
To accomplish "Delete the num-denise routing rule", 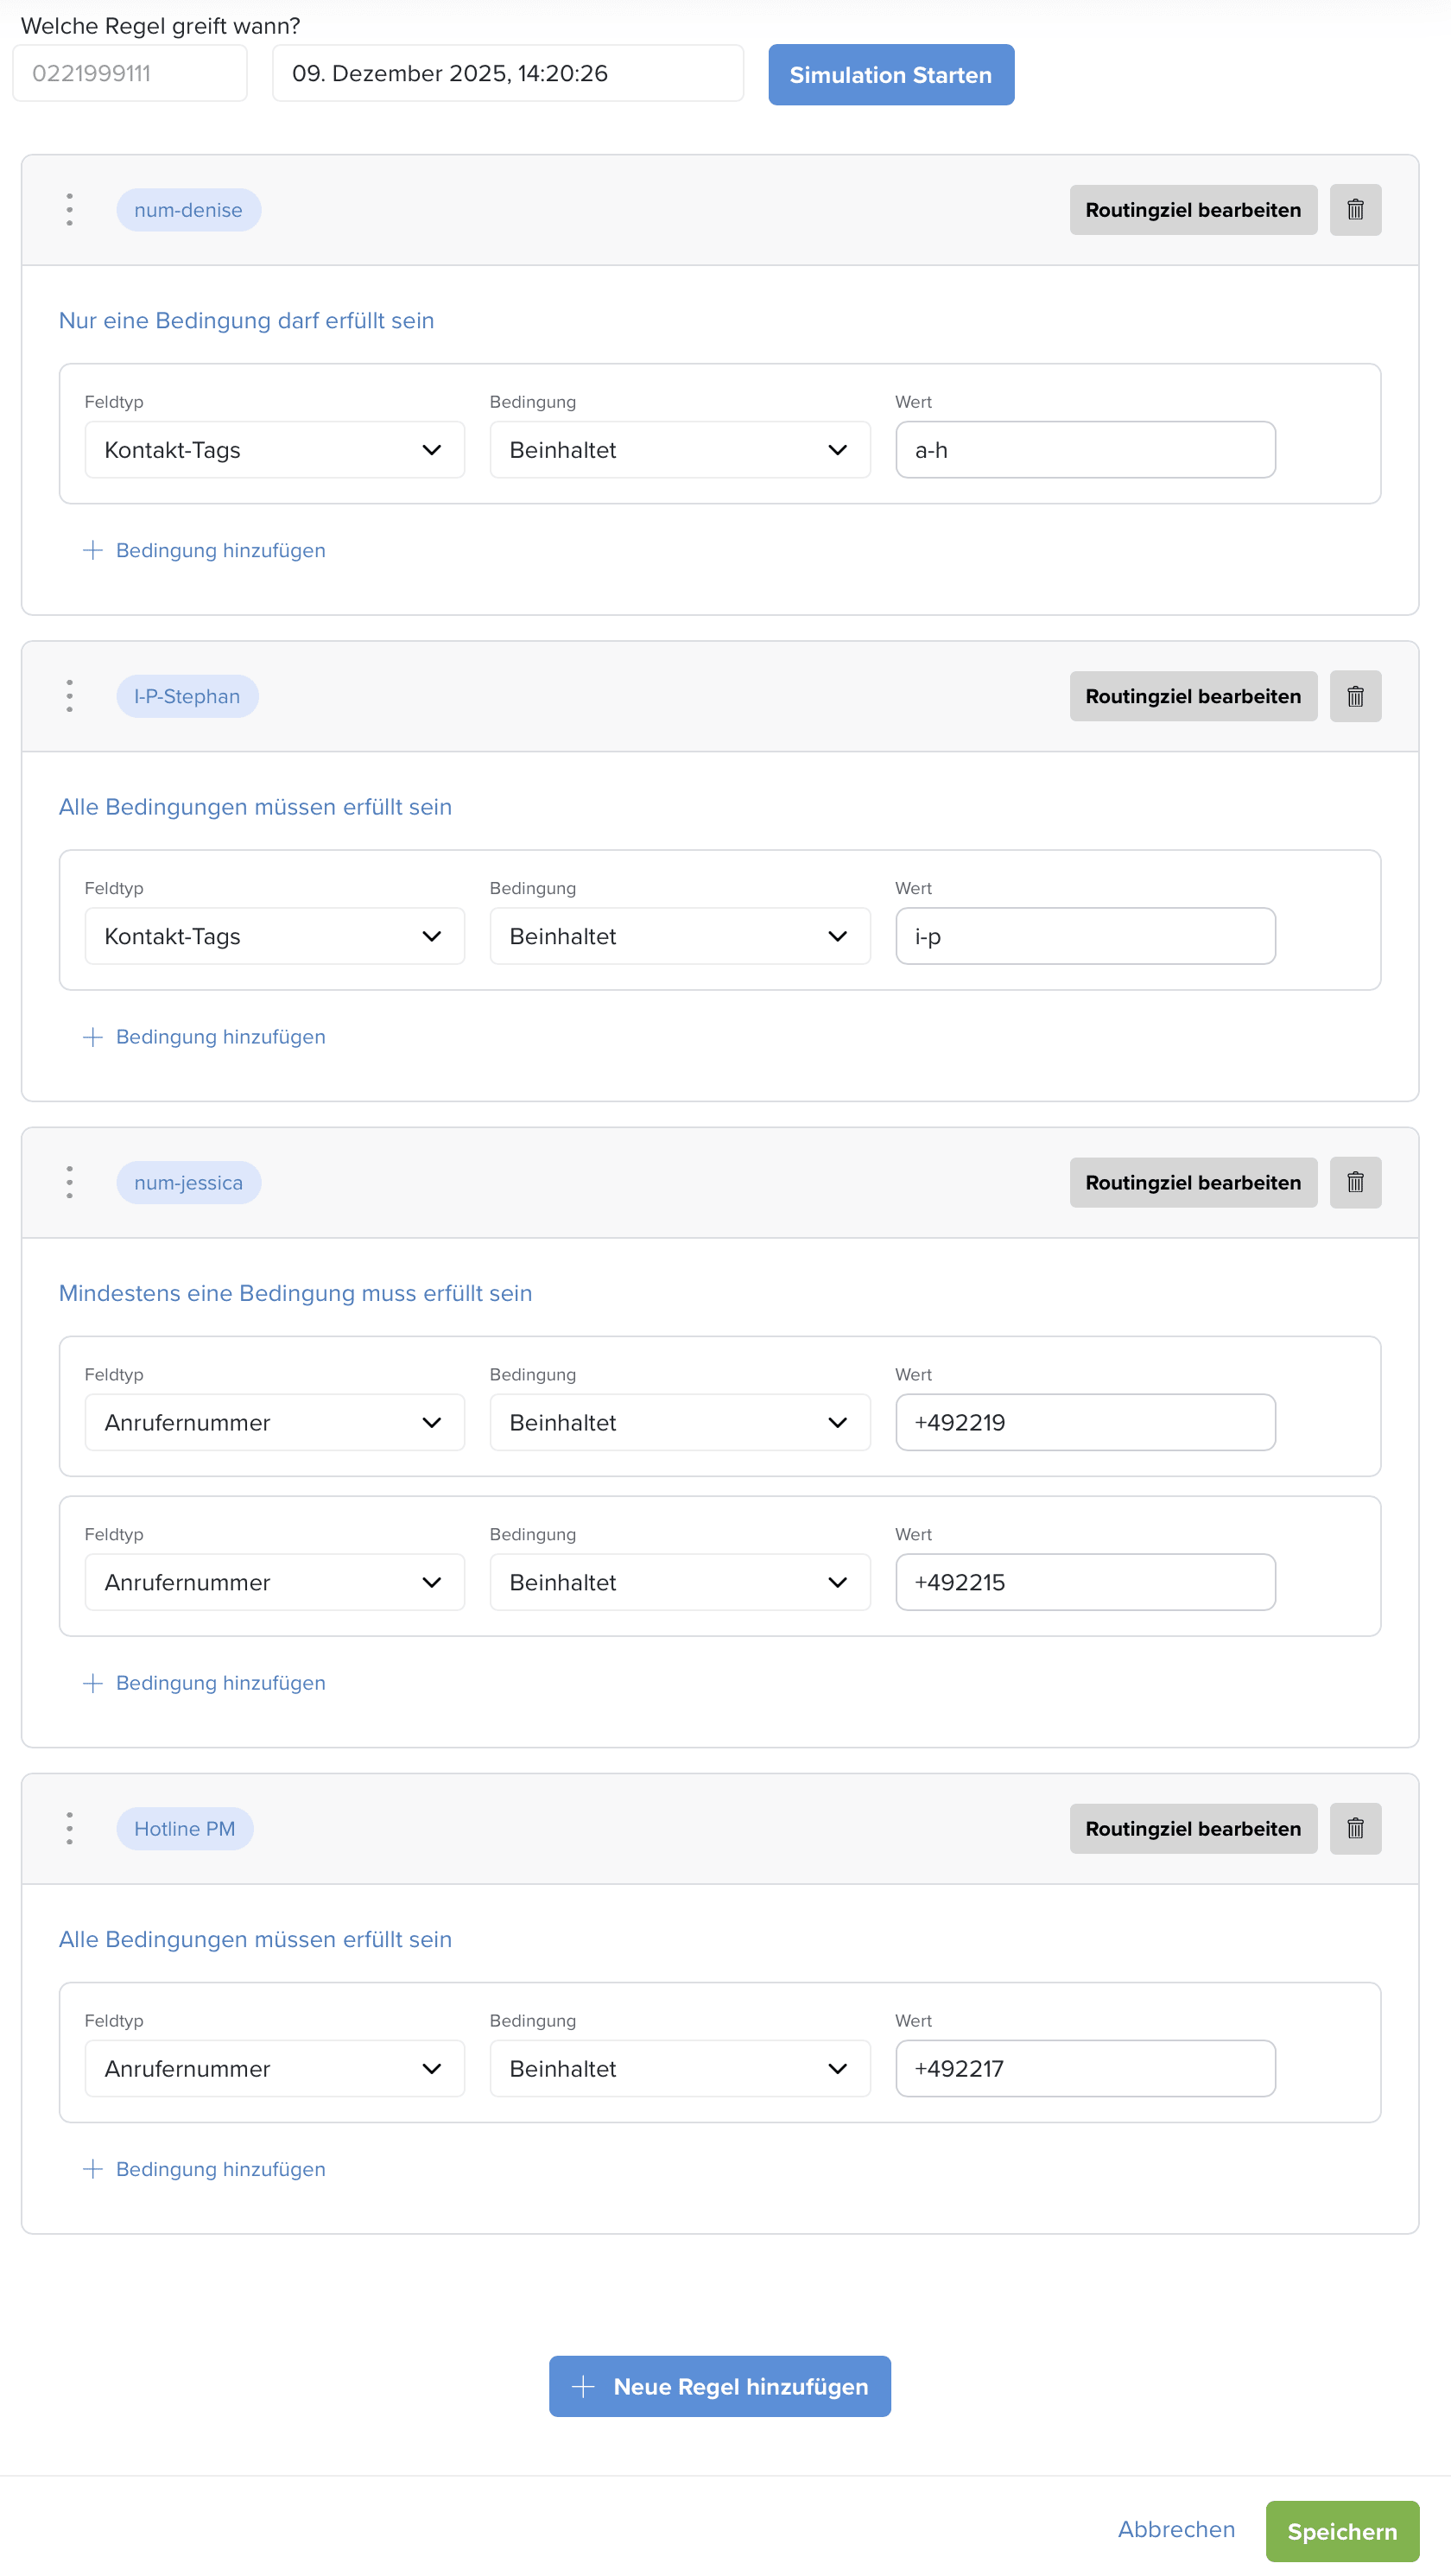I will pos(1354,210).
